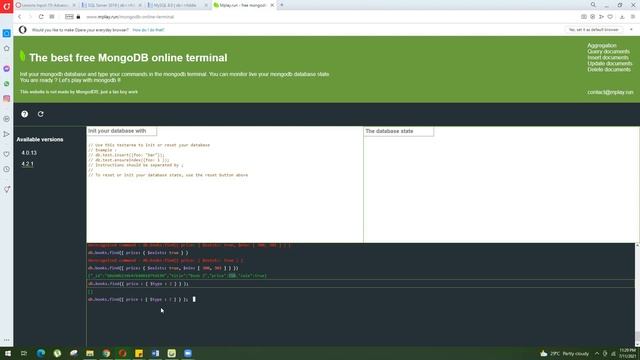Open sidebar three-dots settings
The width and height of the screenshot is (640, 360).
point(7,340)
